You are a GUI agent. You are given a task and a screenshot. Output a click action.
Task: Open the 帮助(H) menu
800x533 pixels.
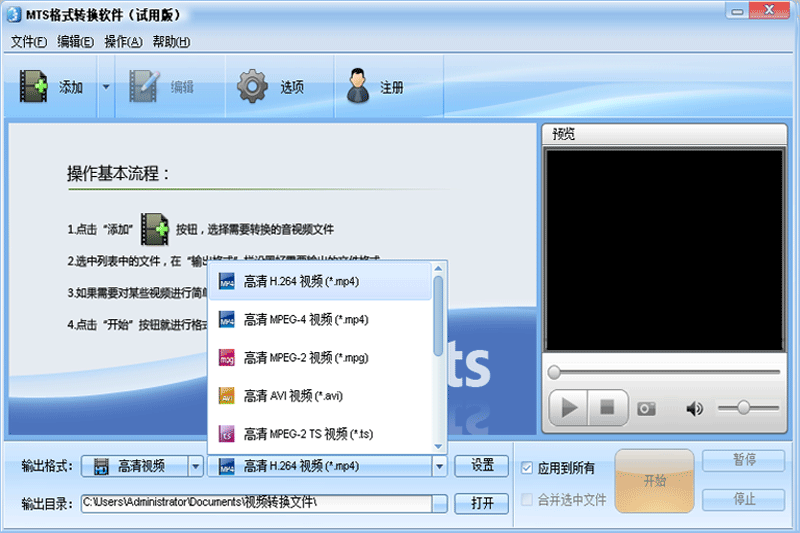point(171,42)
